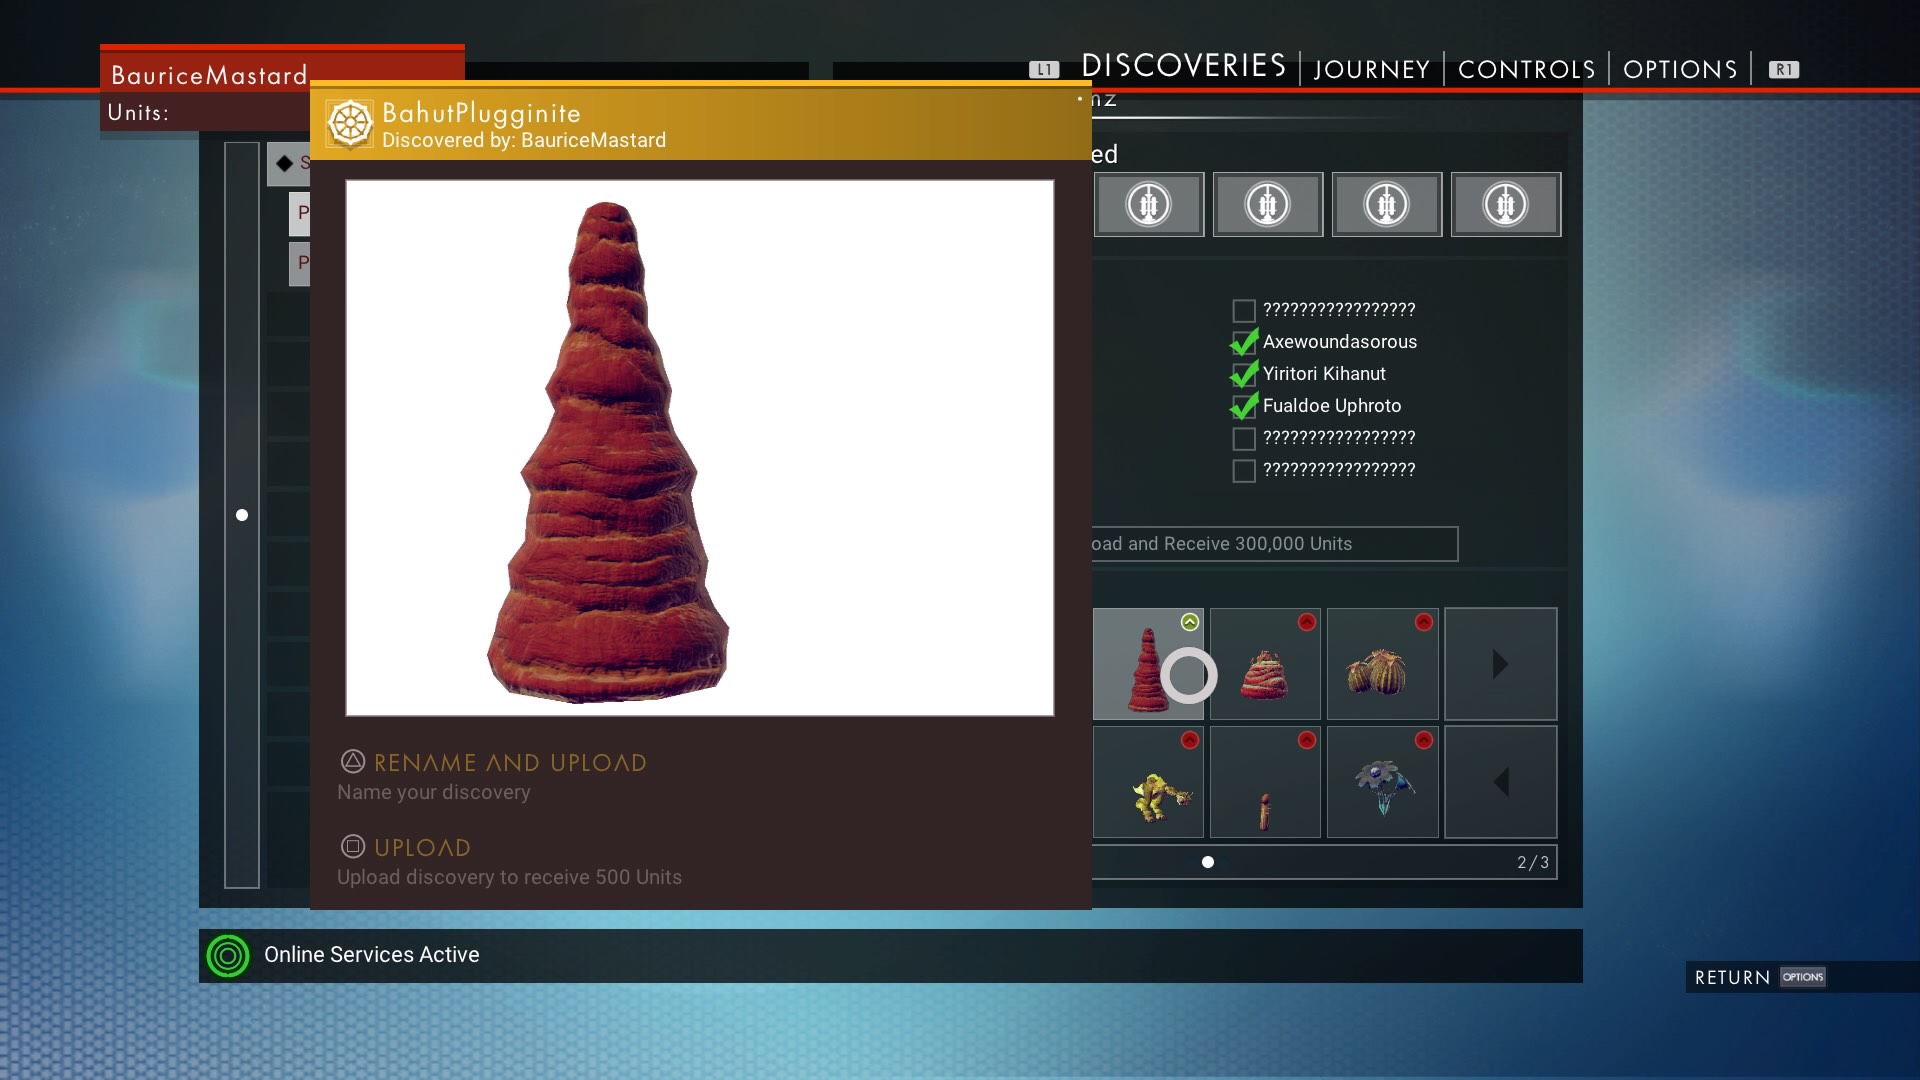The image size is (1920, 1080).
Task: Click the BauriceMastard player name header
Action: [209, 75]
